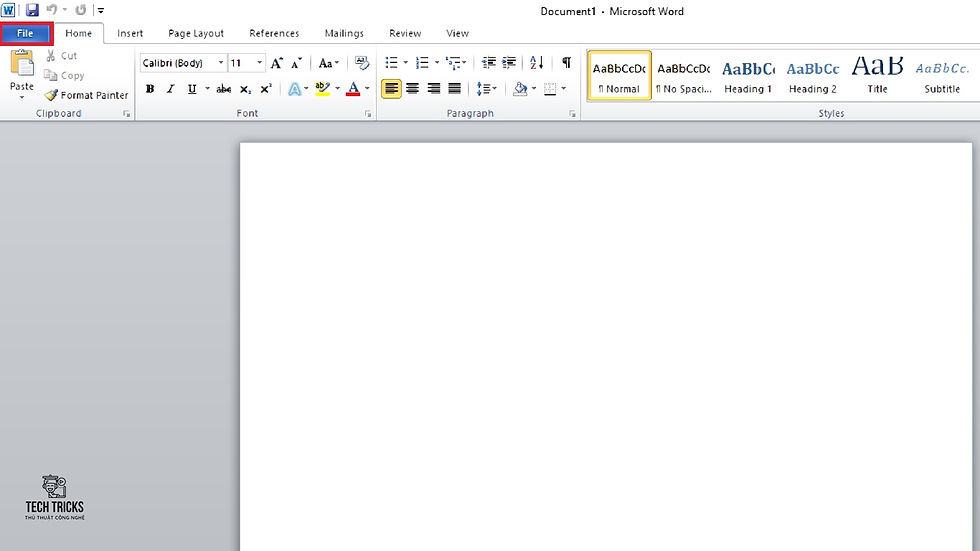Viewport: 980px width, 551px height.
Task: Open the Font dialog launcher
Action: pyautogui.click(x=368, y=114)
